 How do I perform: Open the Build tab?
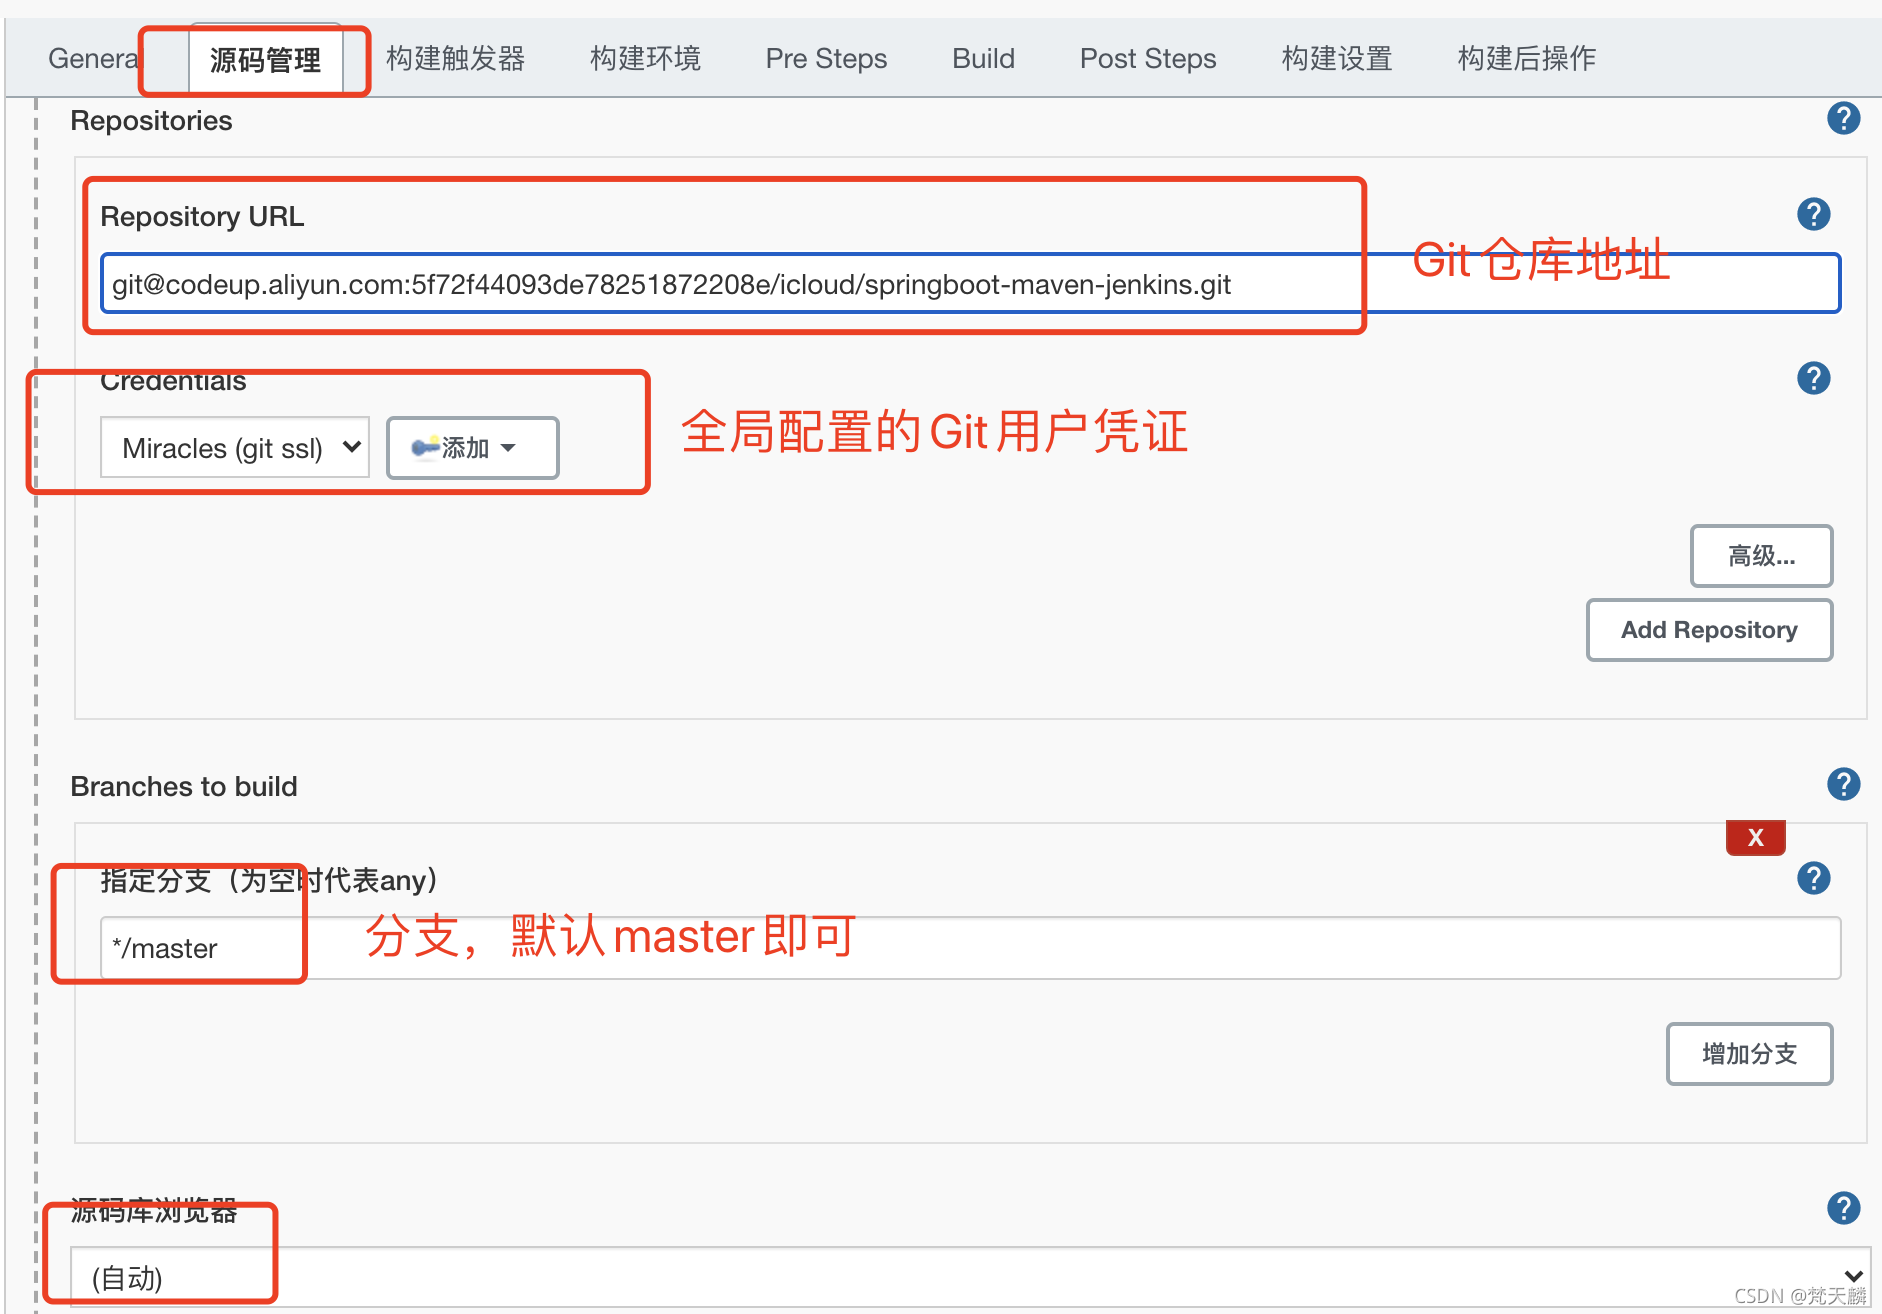tap(983, 58)
